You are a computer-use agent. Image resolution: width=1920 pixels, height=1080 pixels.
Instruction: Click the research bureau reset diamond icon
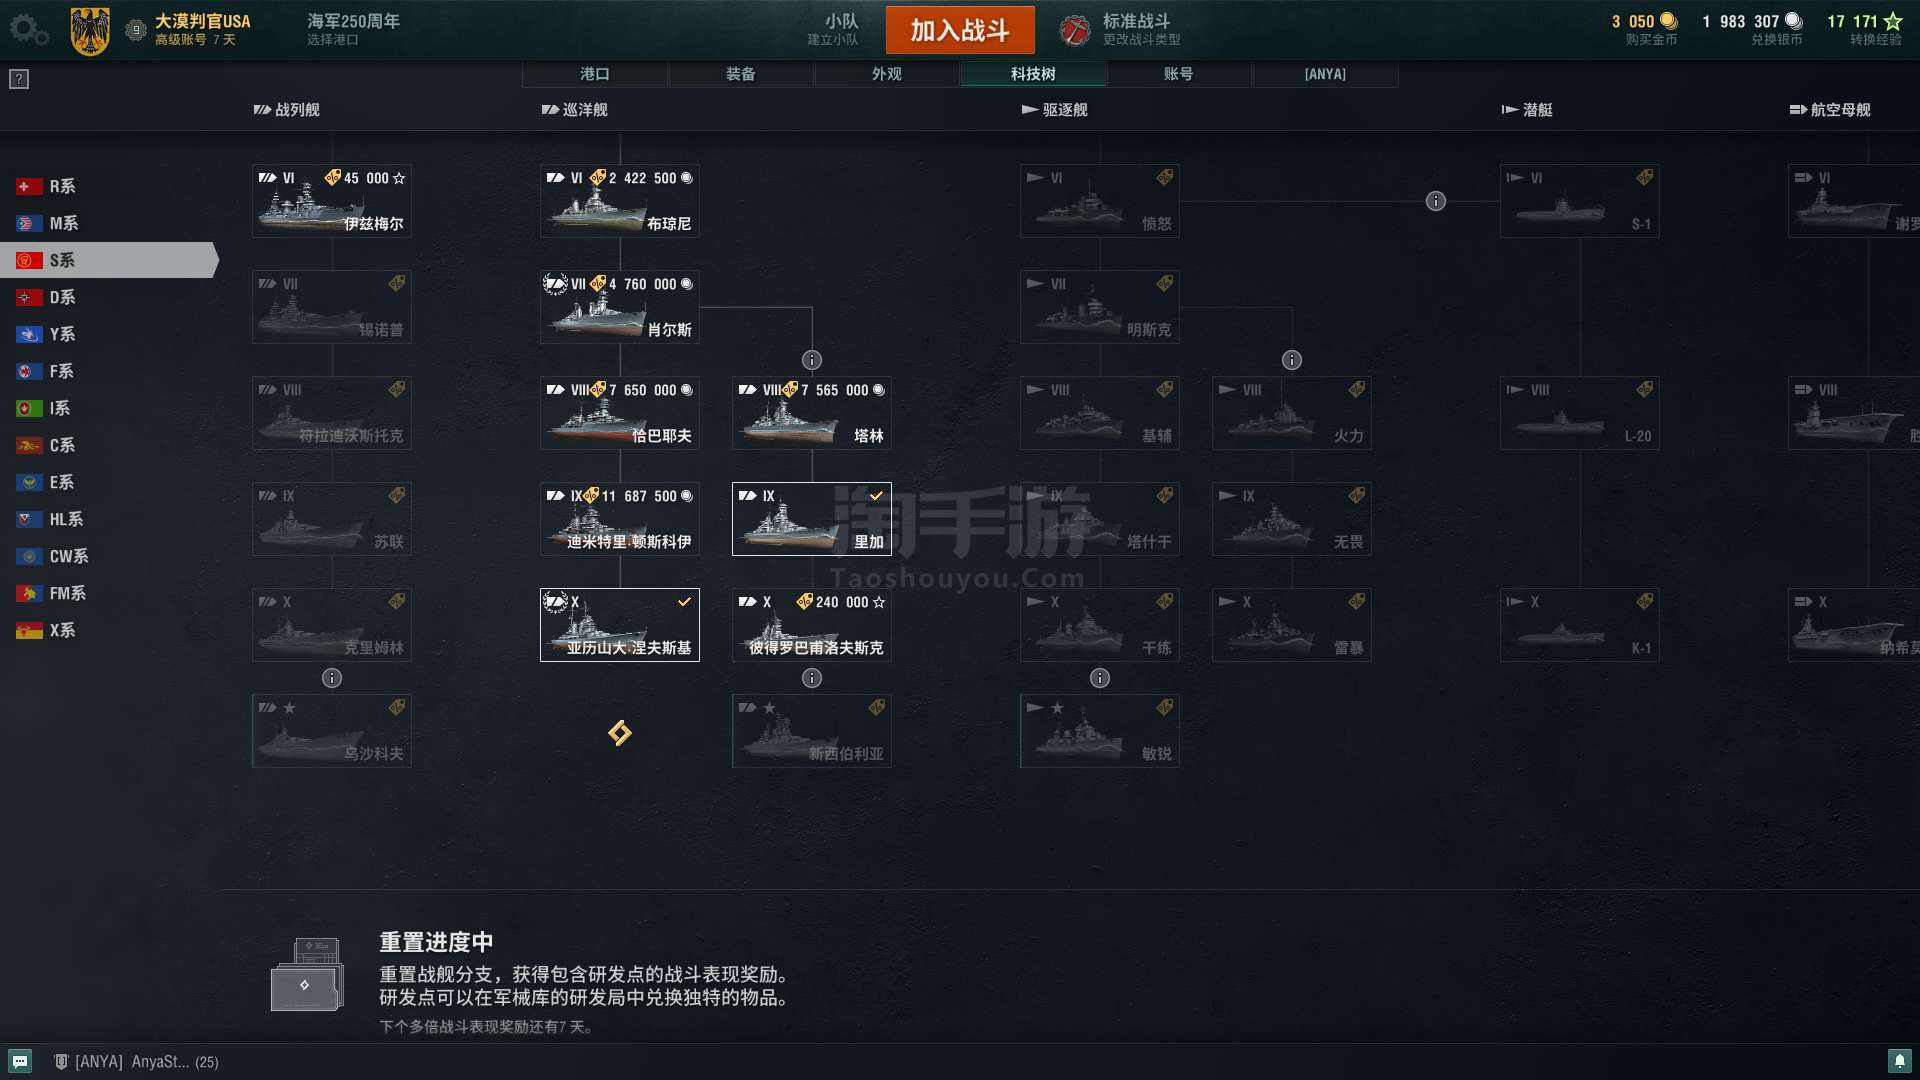(620, 733)
